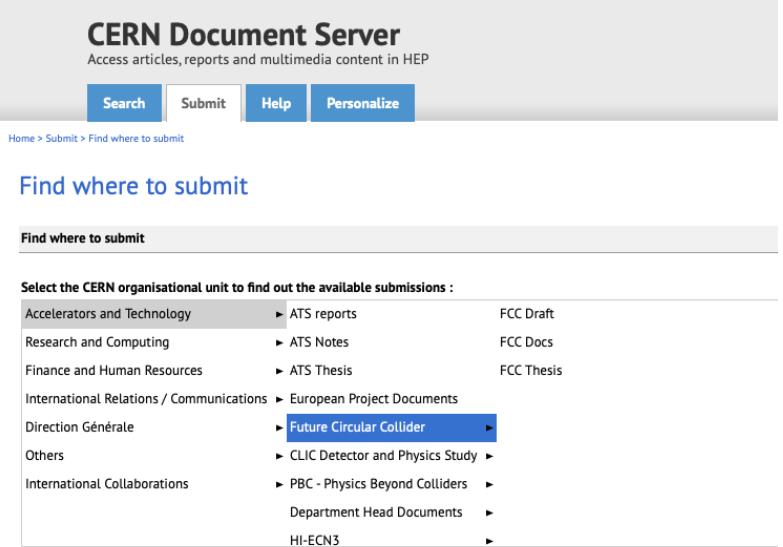Click the Home breadcrumb link
The width and height of the screenshot is (783, 547).
point(20,138)
